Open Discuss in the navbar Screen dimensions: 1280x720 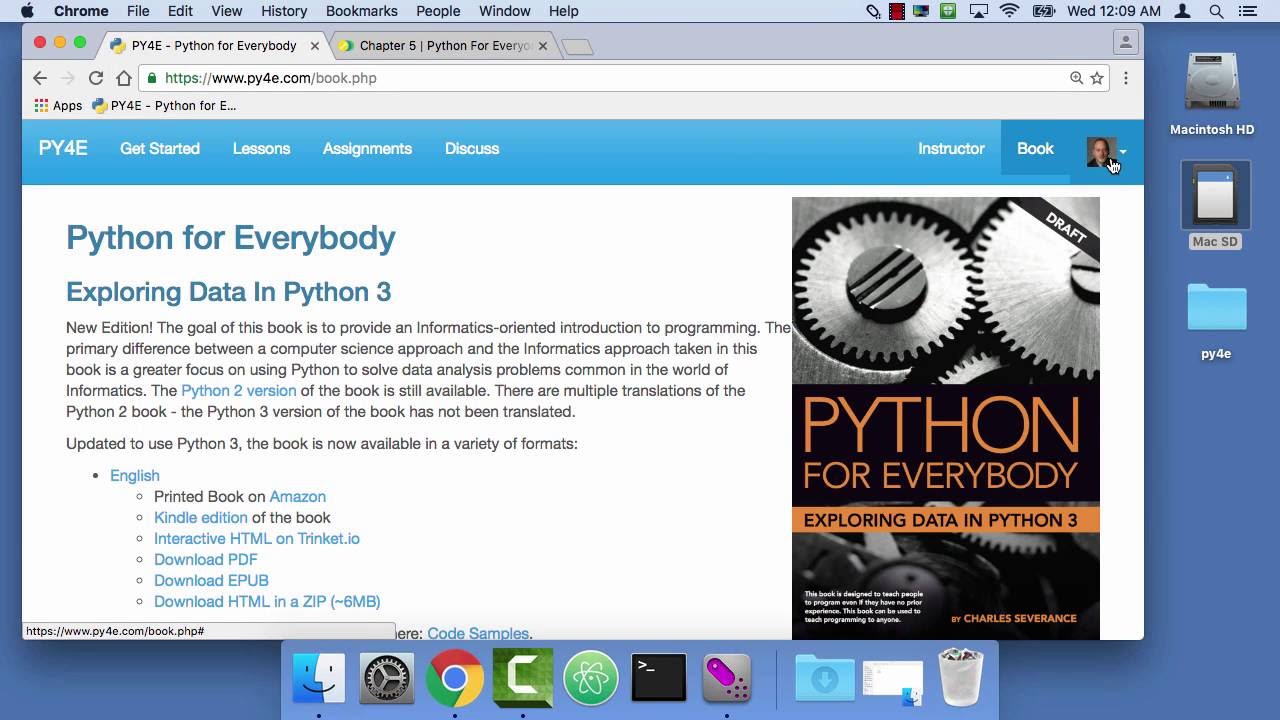pos(472,148)
